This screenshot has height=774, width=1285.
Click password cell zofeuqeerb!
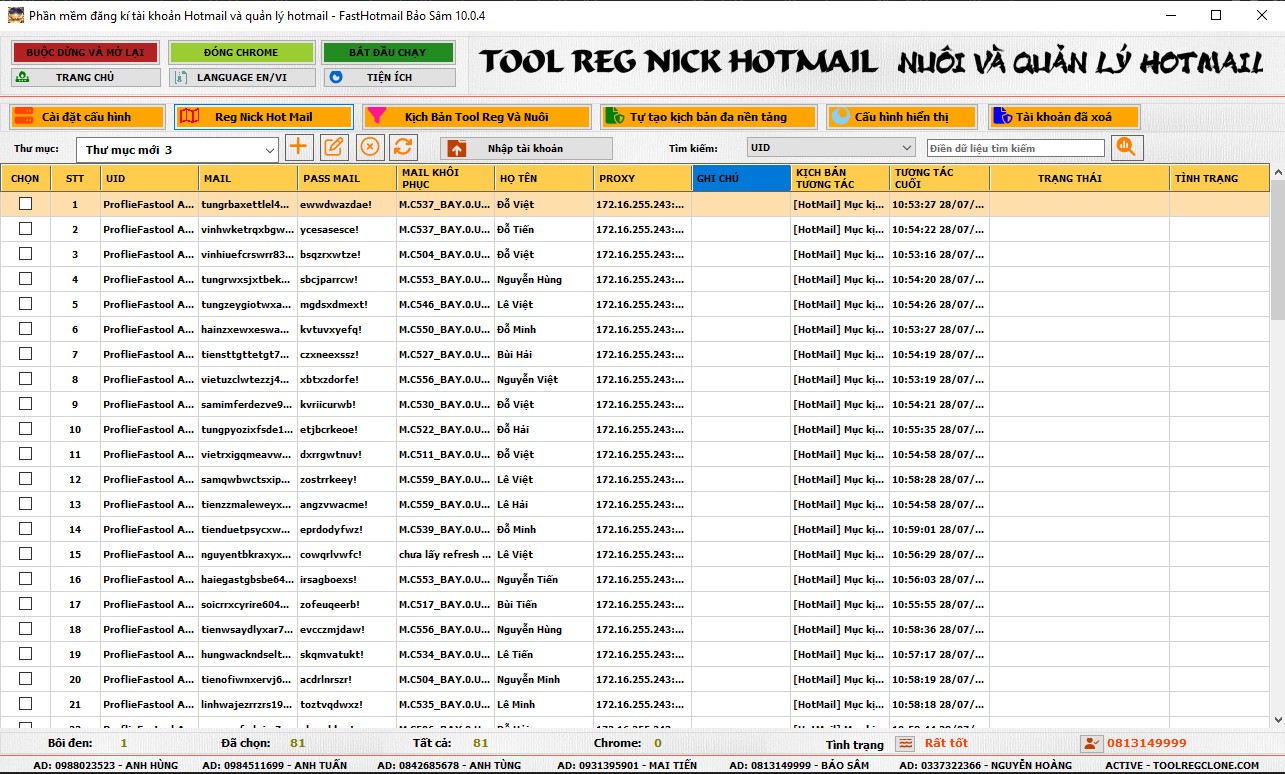click(x=347, y=604)
